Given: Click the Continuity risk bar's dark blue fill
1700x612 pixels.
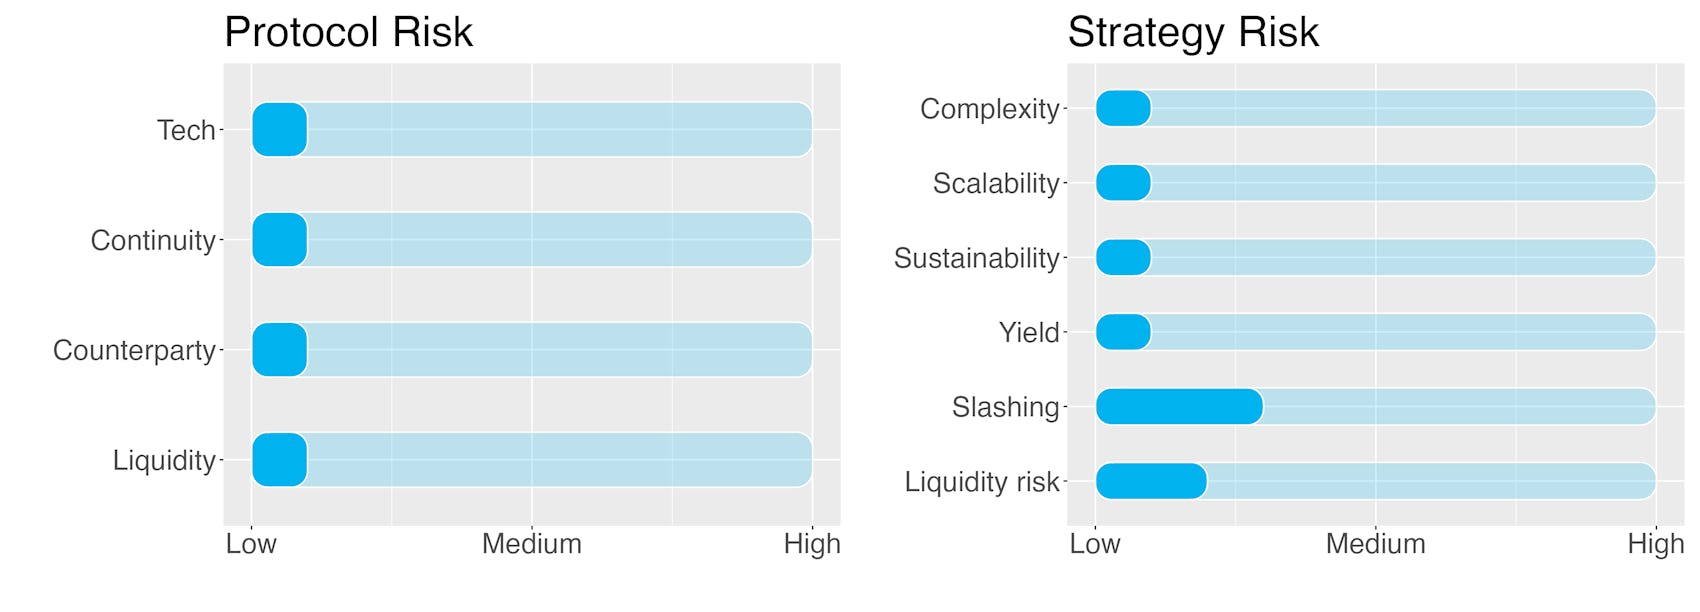Looking at the screenshot, I should tap(279, 240).
